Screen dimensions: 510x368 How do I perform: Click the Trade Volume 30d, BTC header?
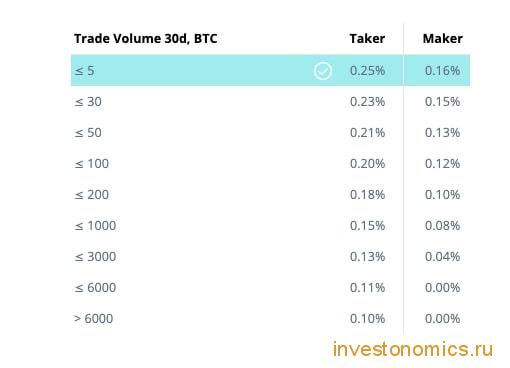coord(146,39)
